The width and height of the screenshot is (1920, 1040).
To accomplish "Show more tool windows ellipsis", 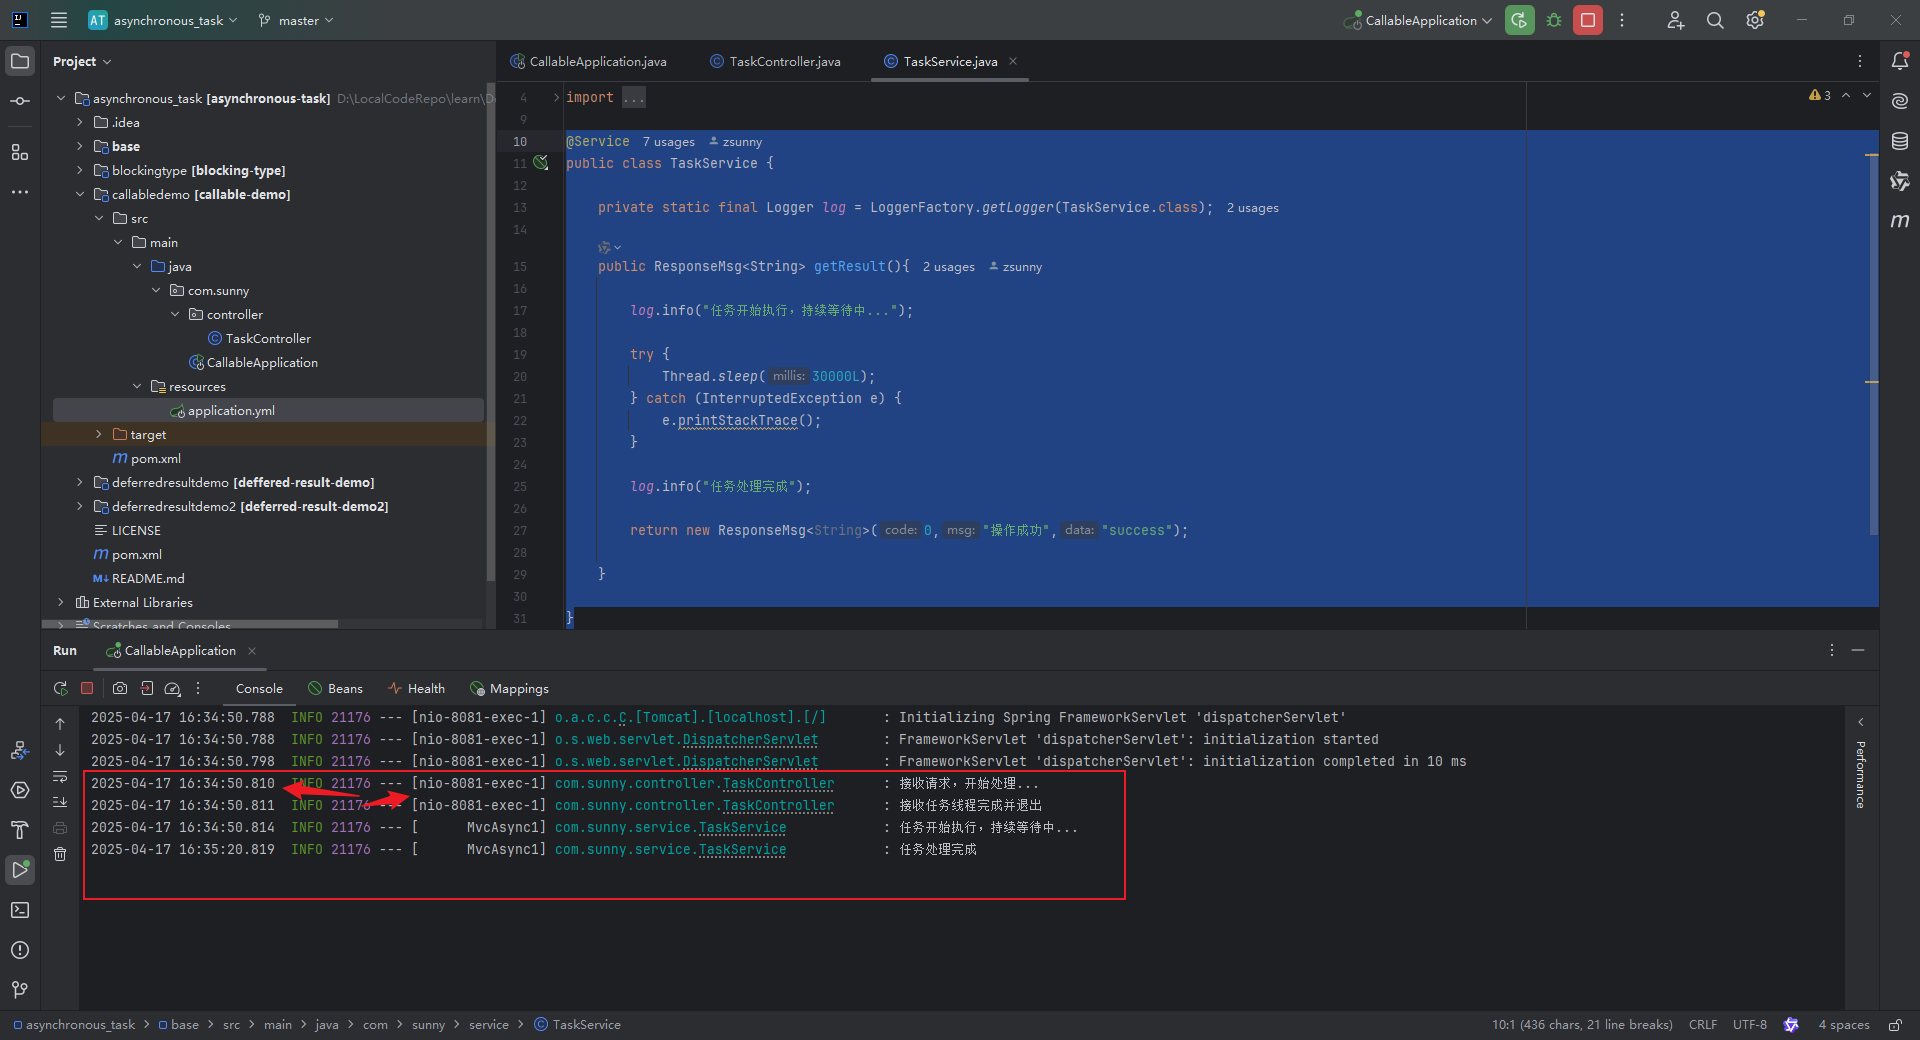I will point(20,192).
